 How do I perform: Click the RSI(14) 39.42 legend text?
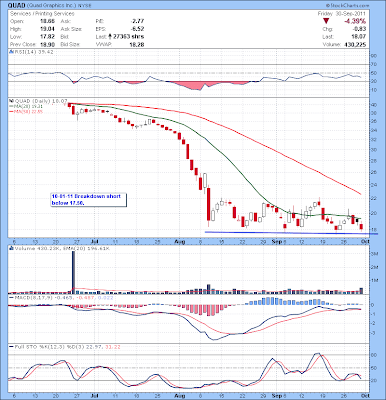pos(33,52)
